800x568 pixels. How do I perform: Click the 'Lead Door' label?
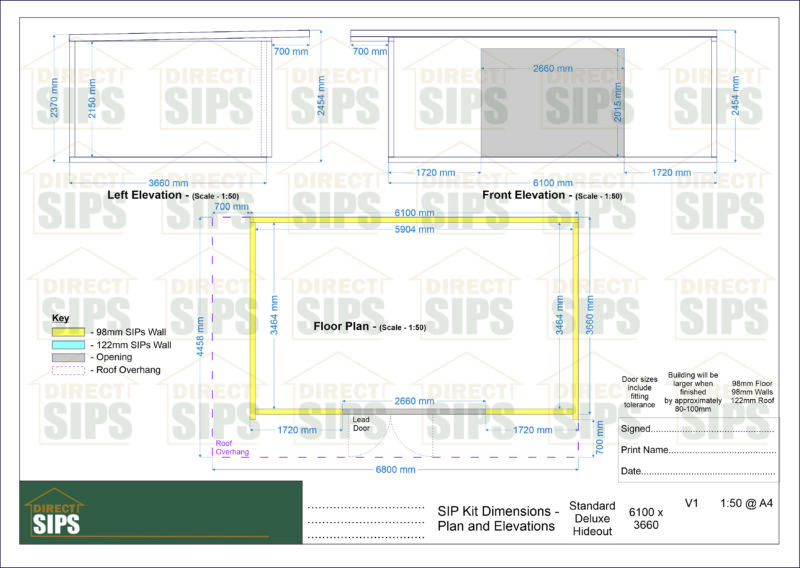(x=361, y=424)
